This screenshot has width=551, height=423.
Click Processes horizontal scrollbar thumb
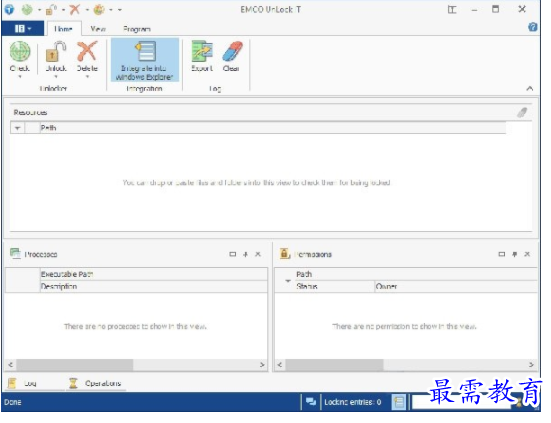pyautogui.click(x=74, y=365)
